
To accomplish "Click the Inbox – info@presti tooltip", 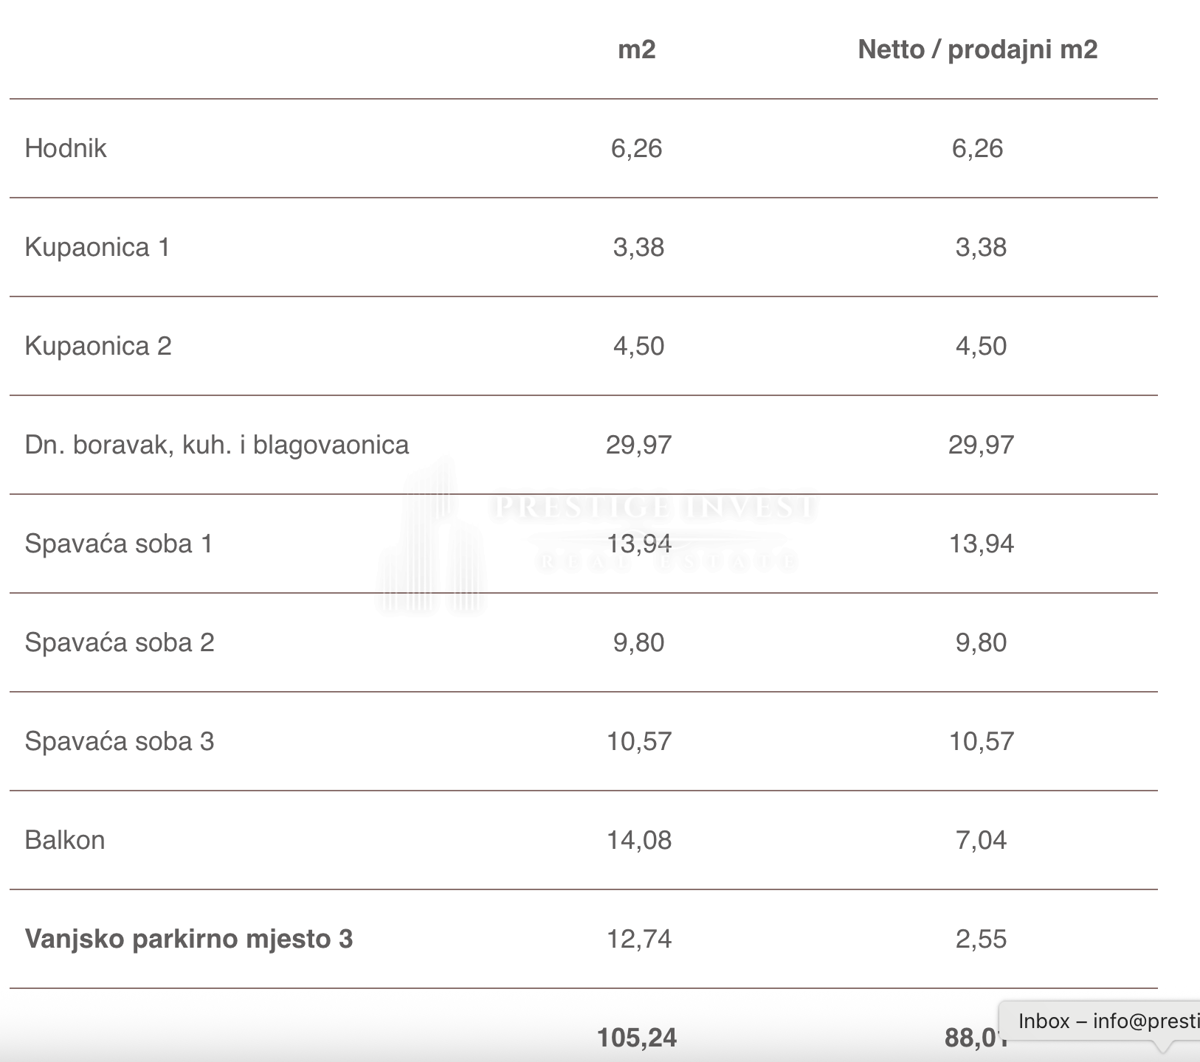I will 1107,1021.
